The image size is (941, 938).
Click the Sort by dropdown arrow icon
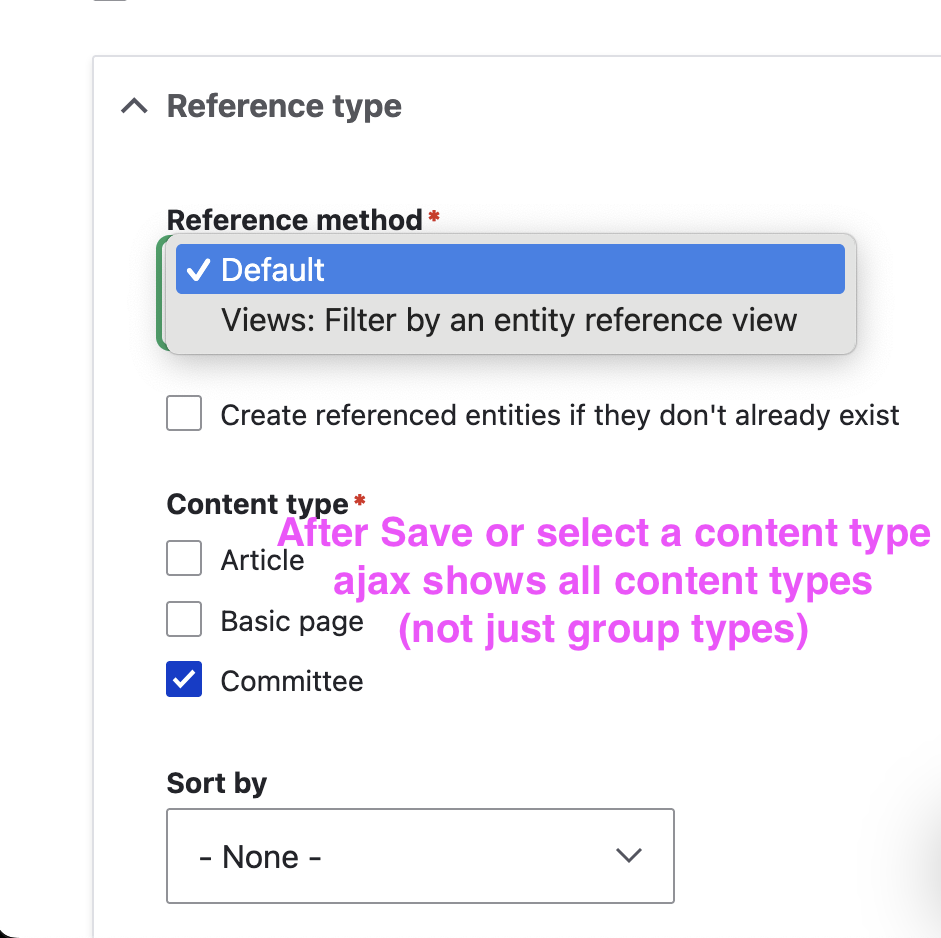628,856
